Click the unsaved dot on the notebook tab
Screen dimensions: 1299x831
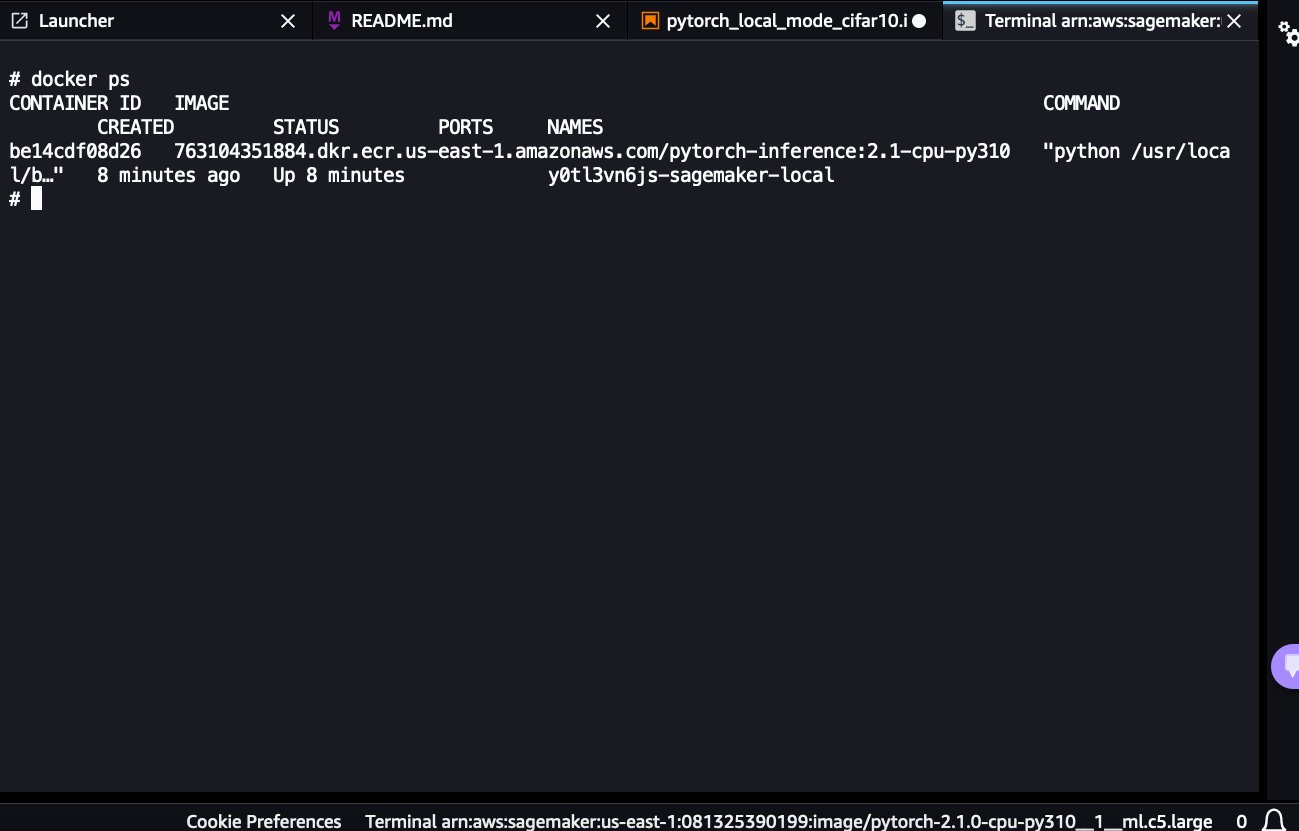(919, 21)
